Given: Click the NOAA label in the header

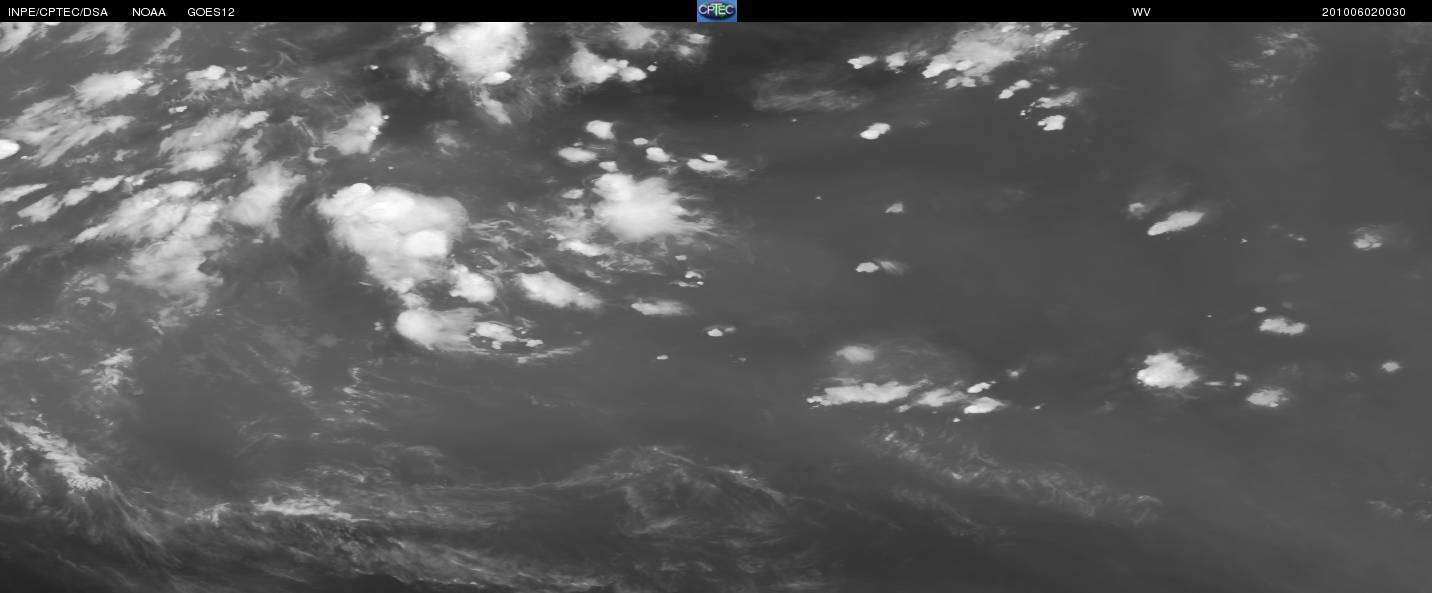Looking at the screenshot, I should click(149, 12).
